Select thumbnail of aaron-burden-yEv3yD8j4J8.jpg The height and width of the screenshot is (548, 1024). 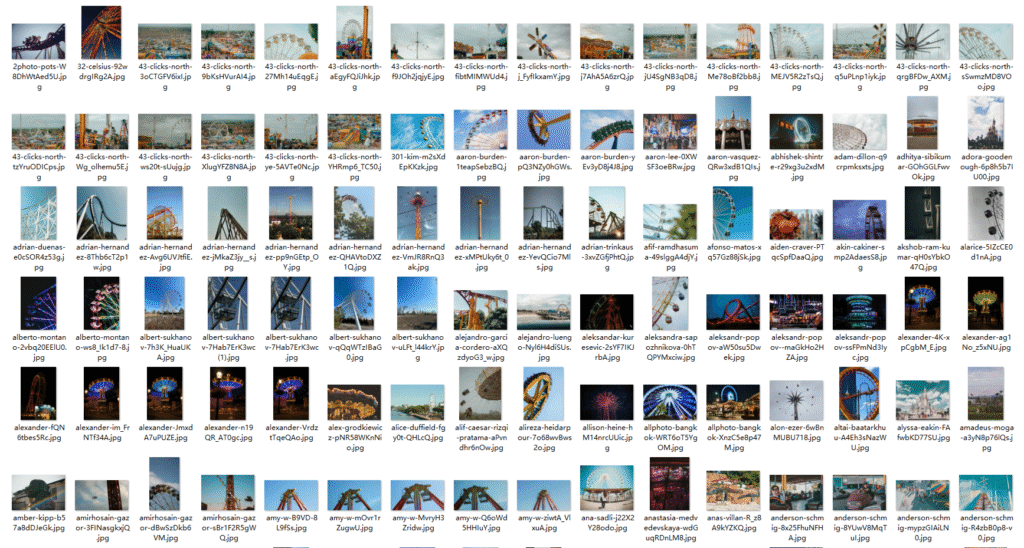click(607, 130)
